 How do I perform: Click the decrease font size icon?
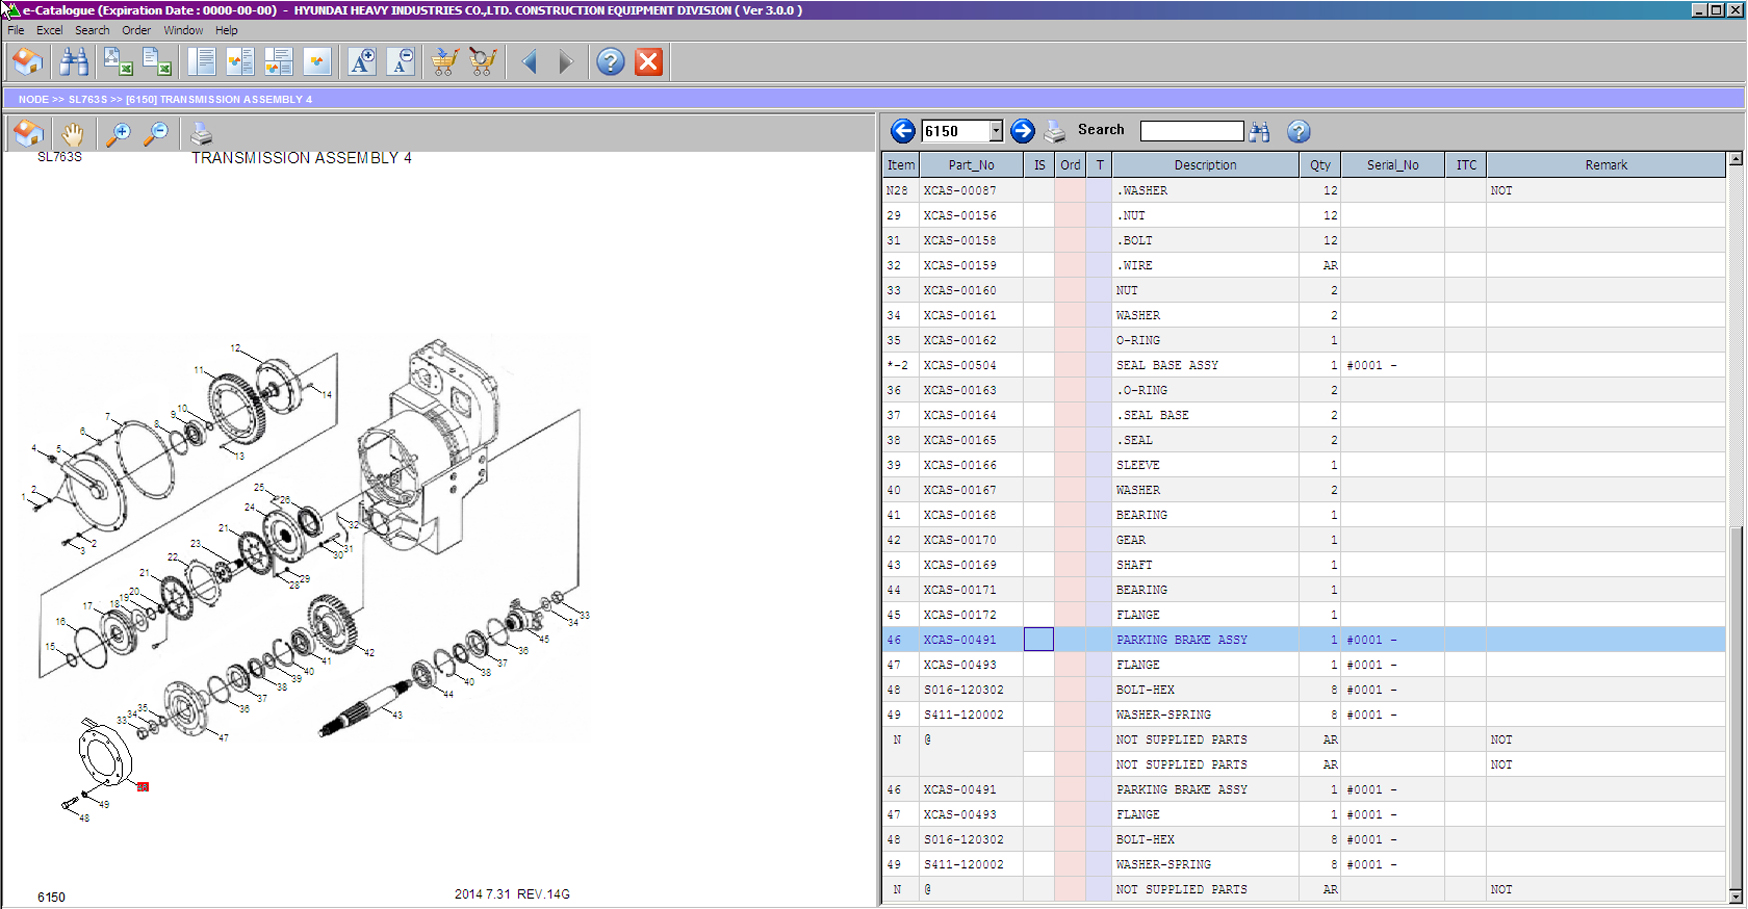(x=401, y=62)
